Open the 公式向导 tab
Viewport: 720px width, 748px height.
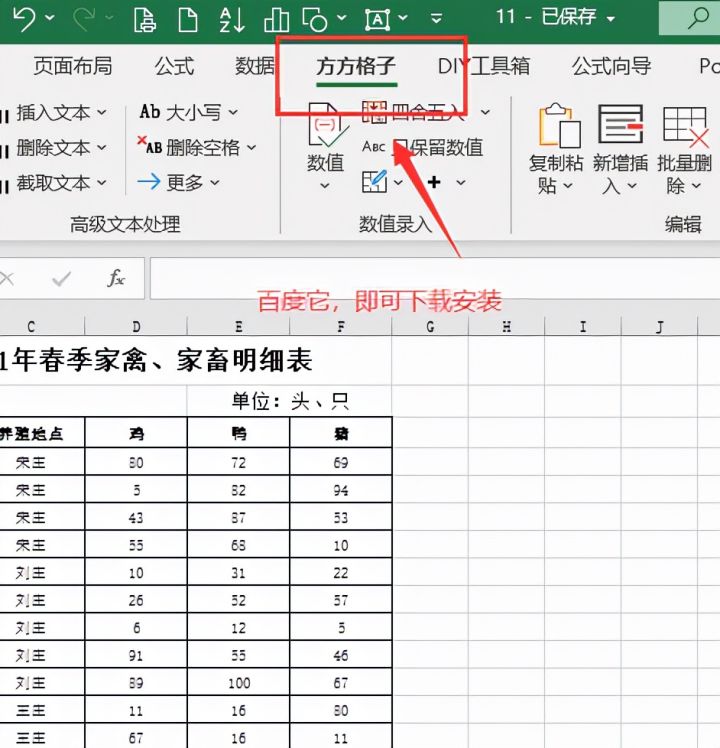click(x=612, y=66)
